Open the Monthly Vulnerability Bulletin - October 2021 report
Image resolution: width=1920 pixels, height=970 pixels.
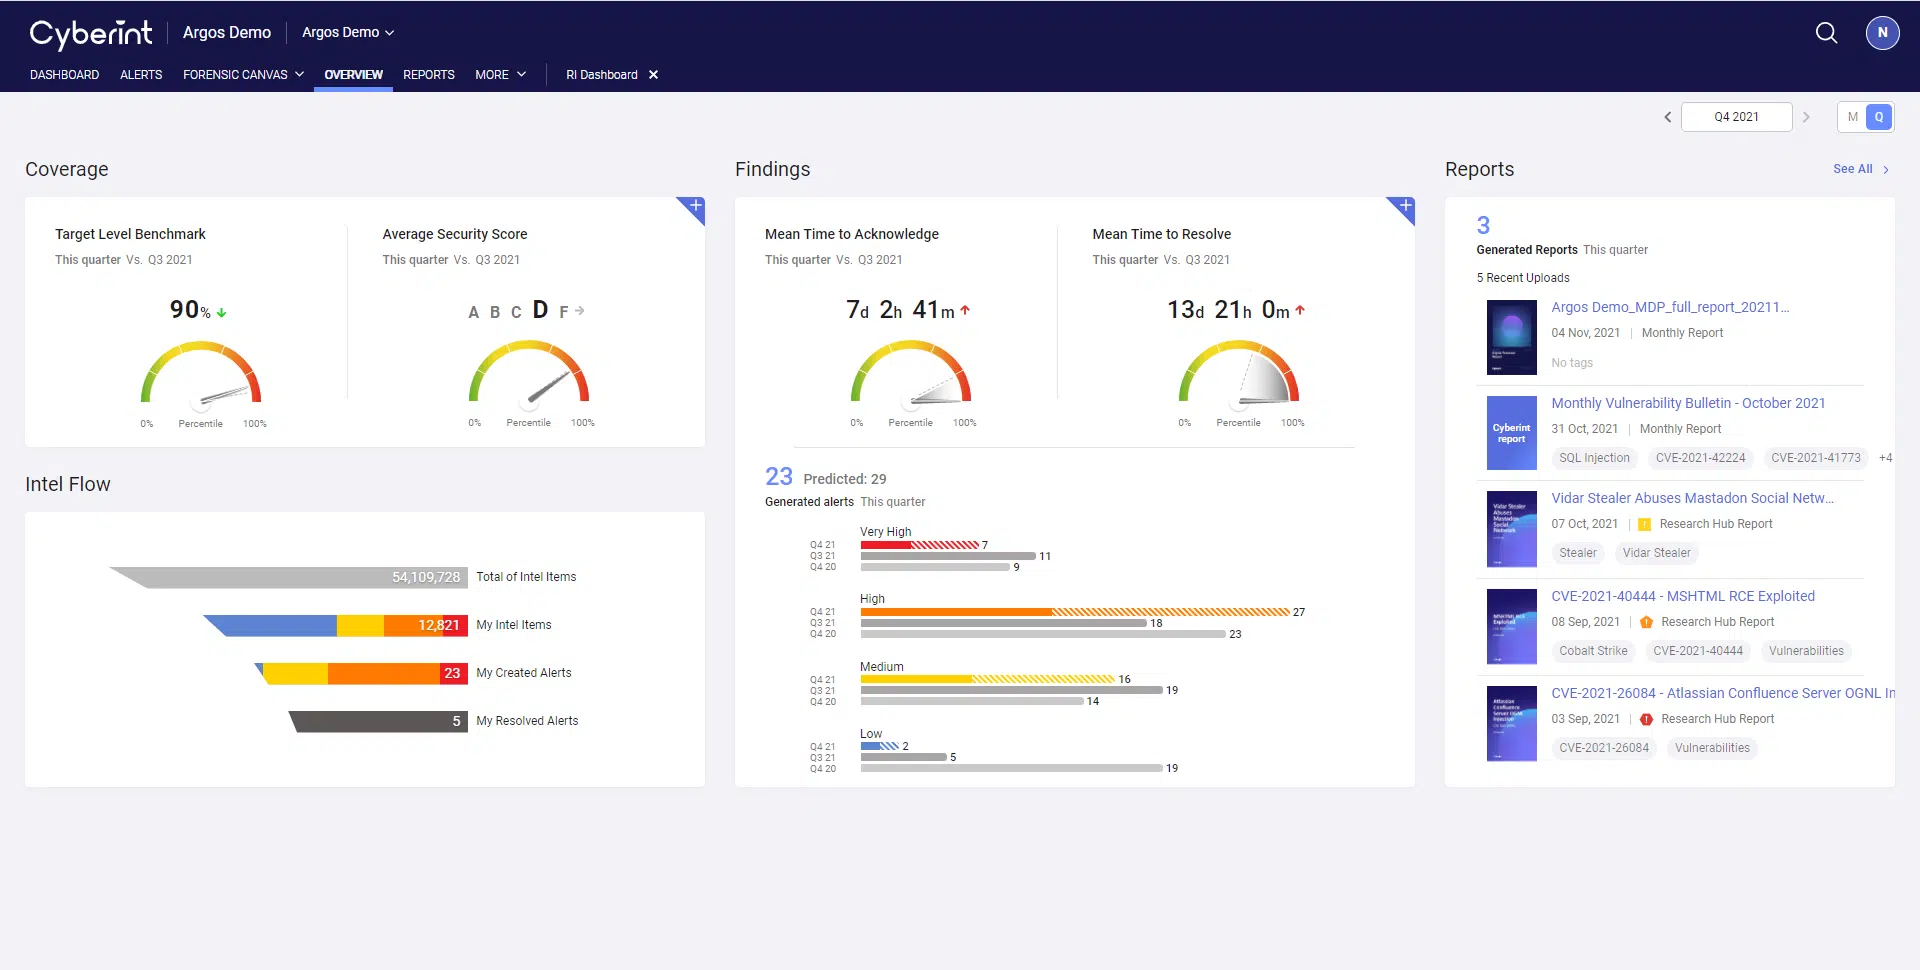coord(1688,403)
